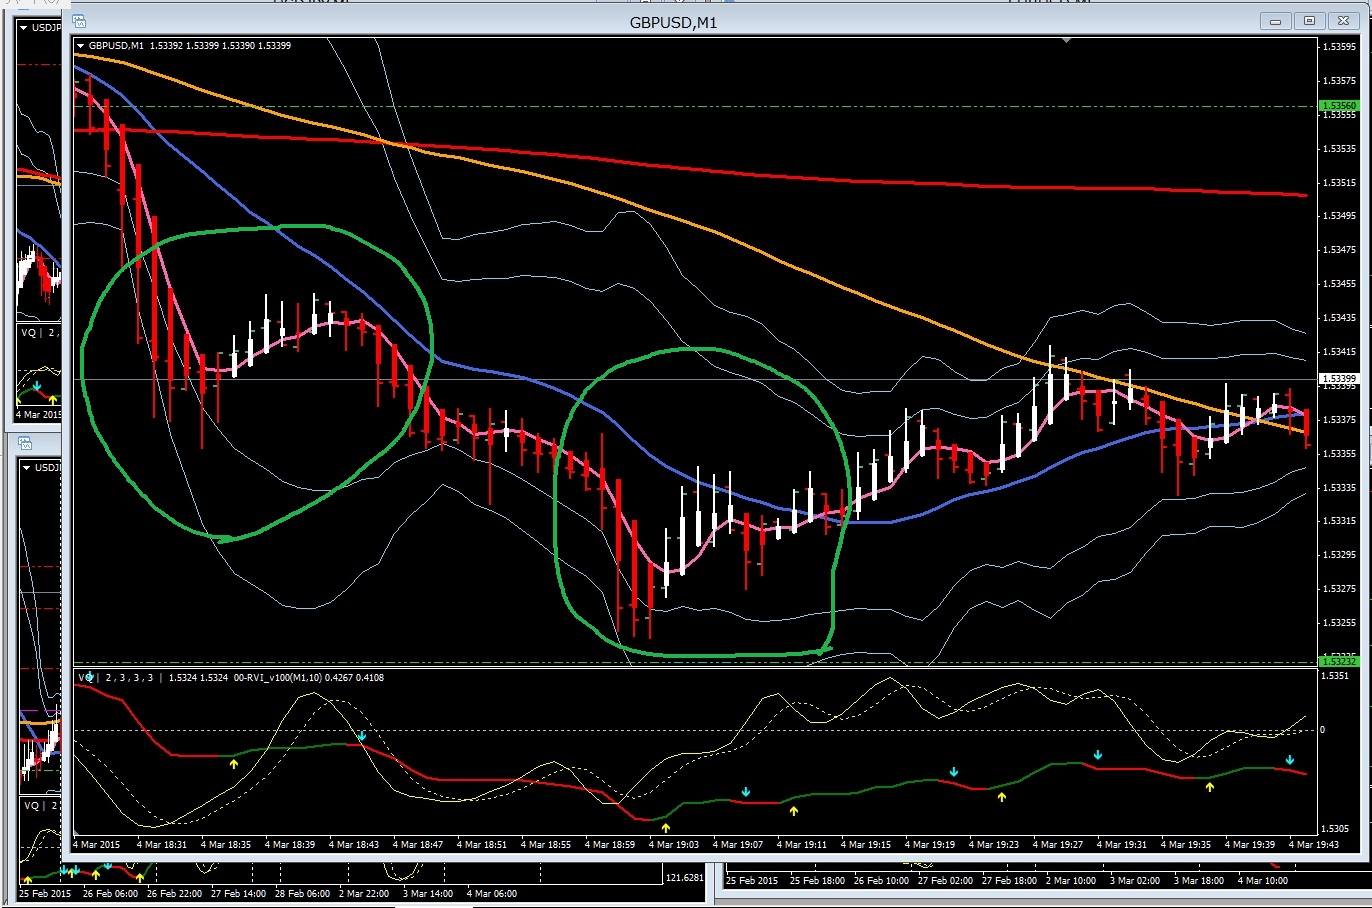Click the cyan down arrow near 19:19

tap(954, 772)
